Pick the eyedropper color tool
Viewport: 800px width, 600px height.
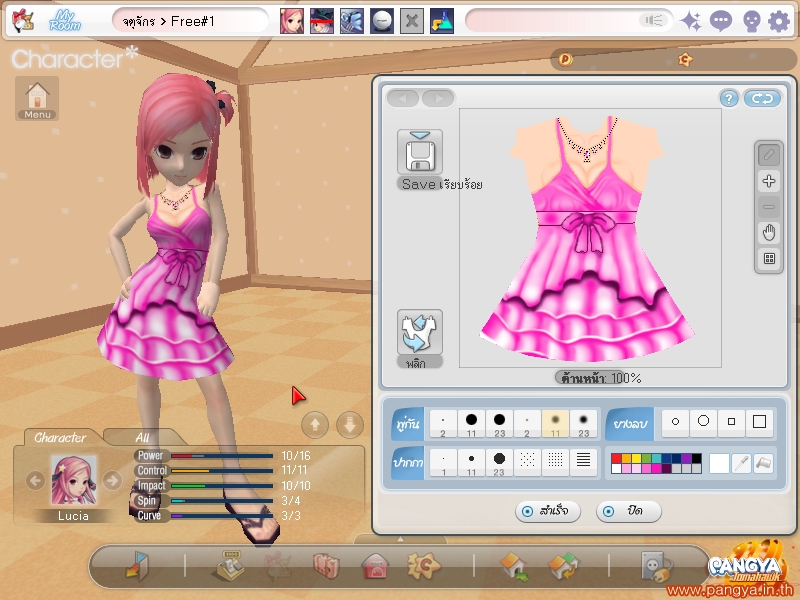(x=741, y=463)
